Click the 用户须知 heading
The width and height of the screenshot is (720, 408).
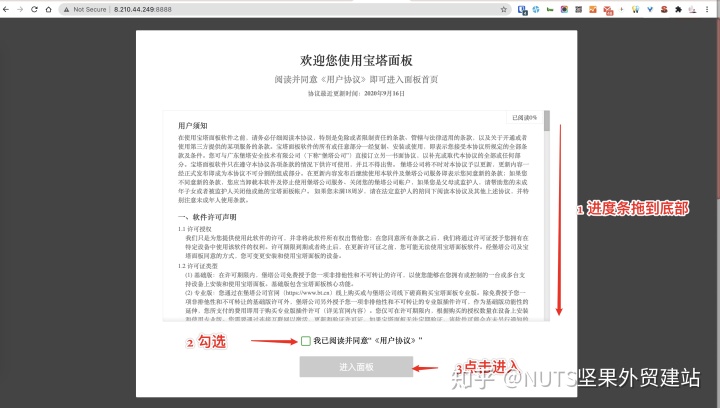[x=193, y=126]
